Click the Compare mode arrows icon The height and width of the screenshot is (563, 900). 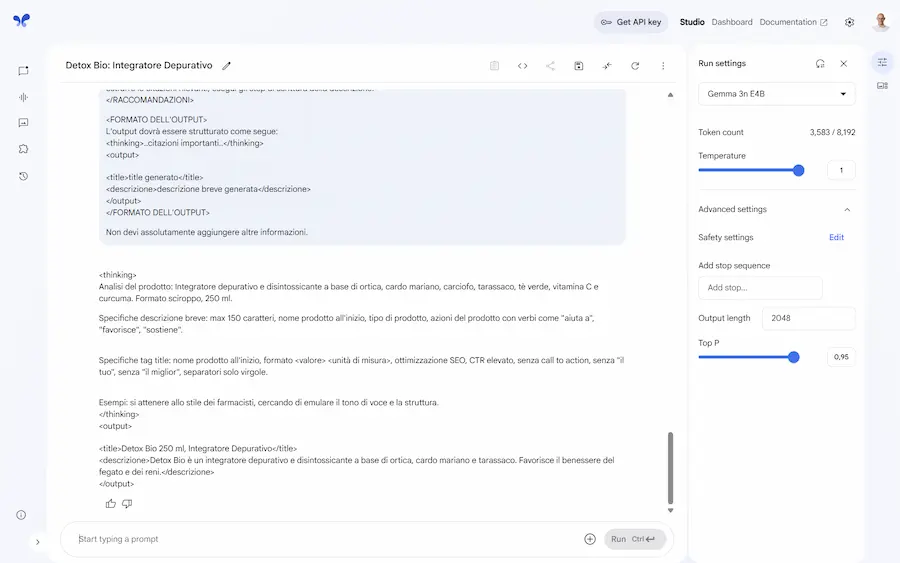tap(607, 66)
